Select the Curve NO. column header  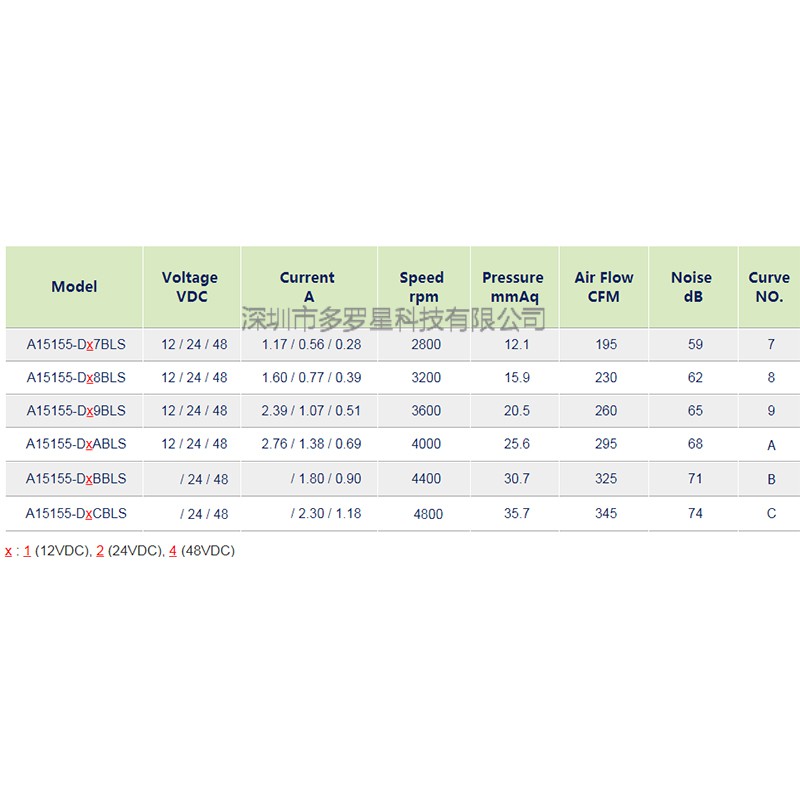tap(768, 287)
